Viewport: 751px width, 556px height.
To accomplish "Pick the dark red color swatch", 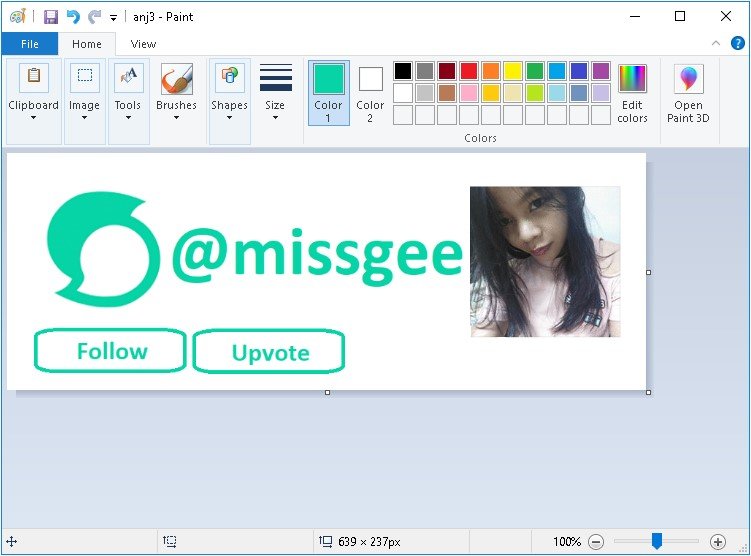I will [x=447, y=71].
